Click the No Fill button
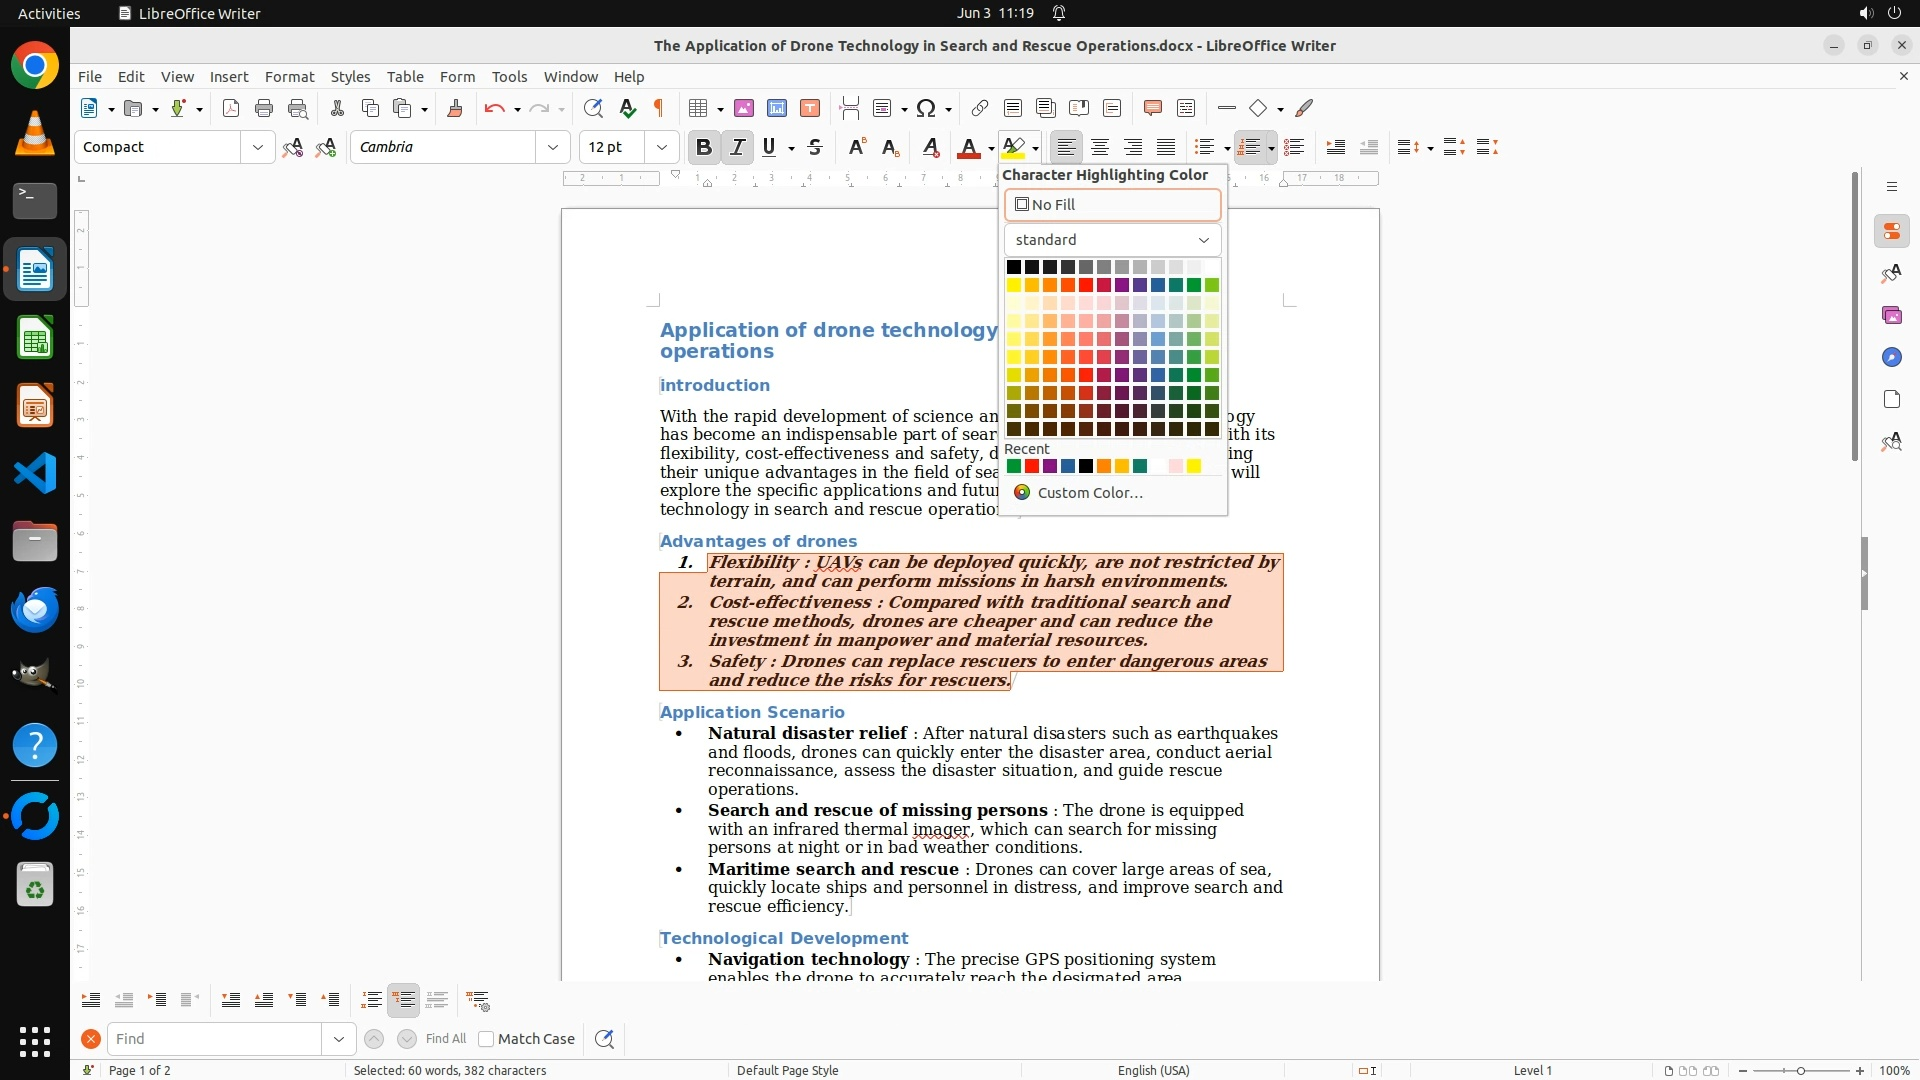The height and width of the screenshot is (1080, 1920). pyautogui.click(x=1112, y=205)
